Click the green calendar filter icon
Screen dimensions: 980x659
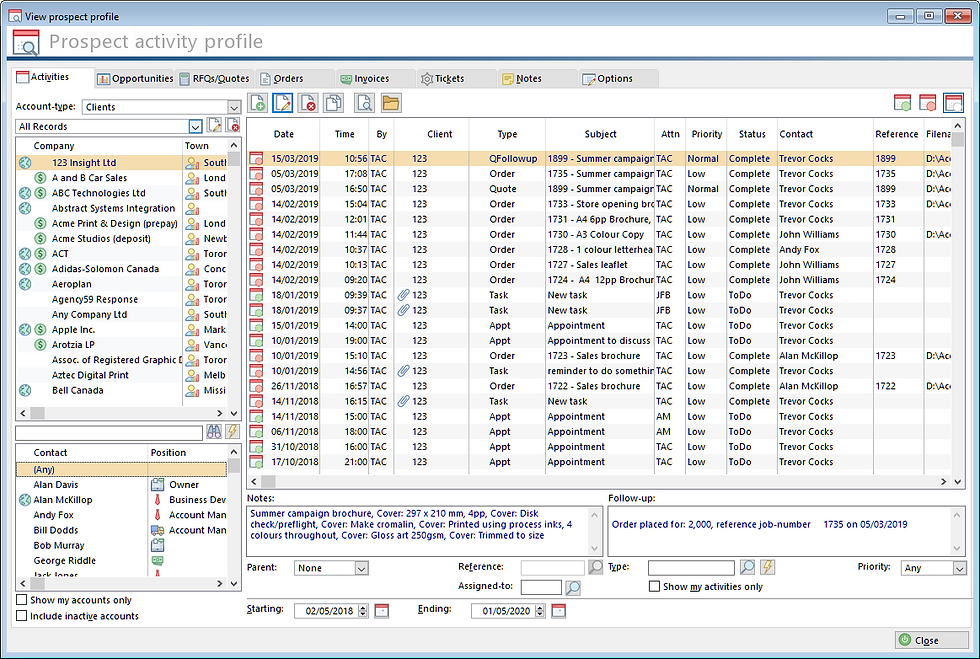point(903,102)
